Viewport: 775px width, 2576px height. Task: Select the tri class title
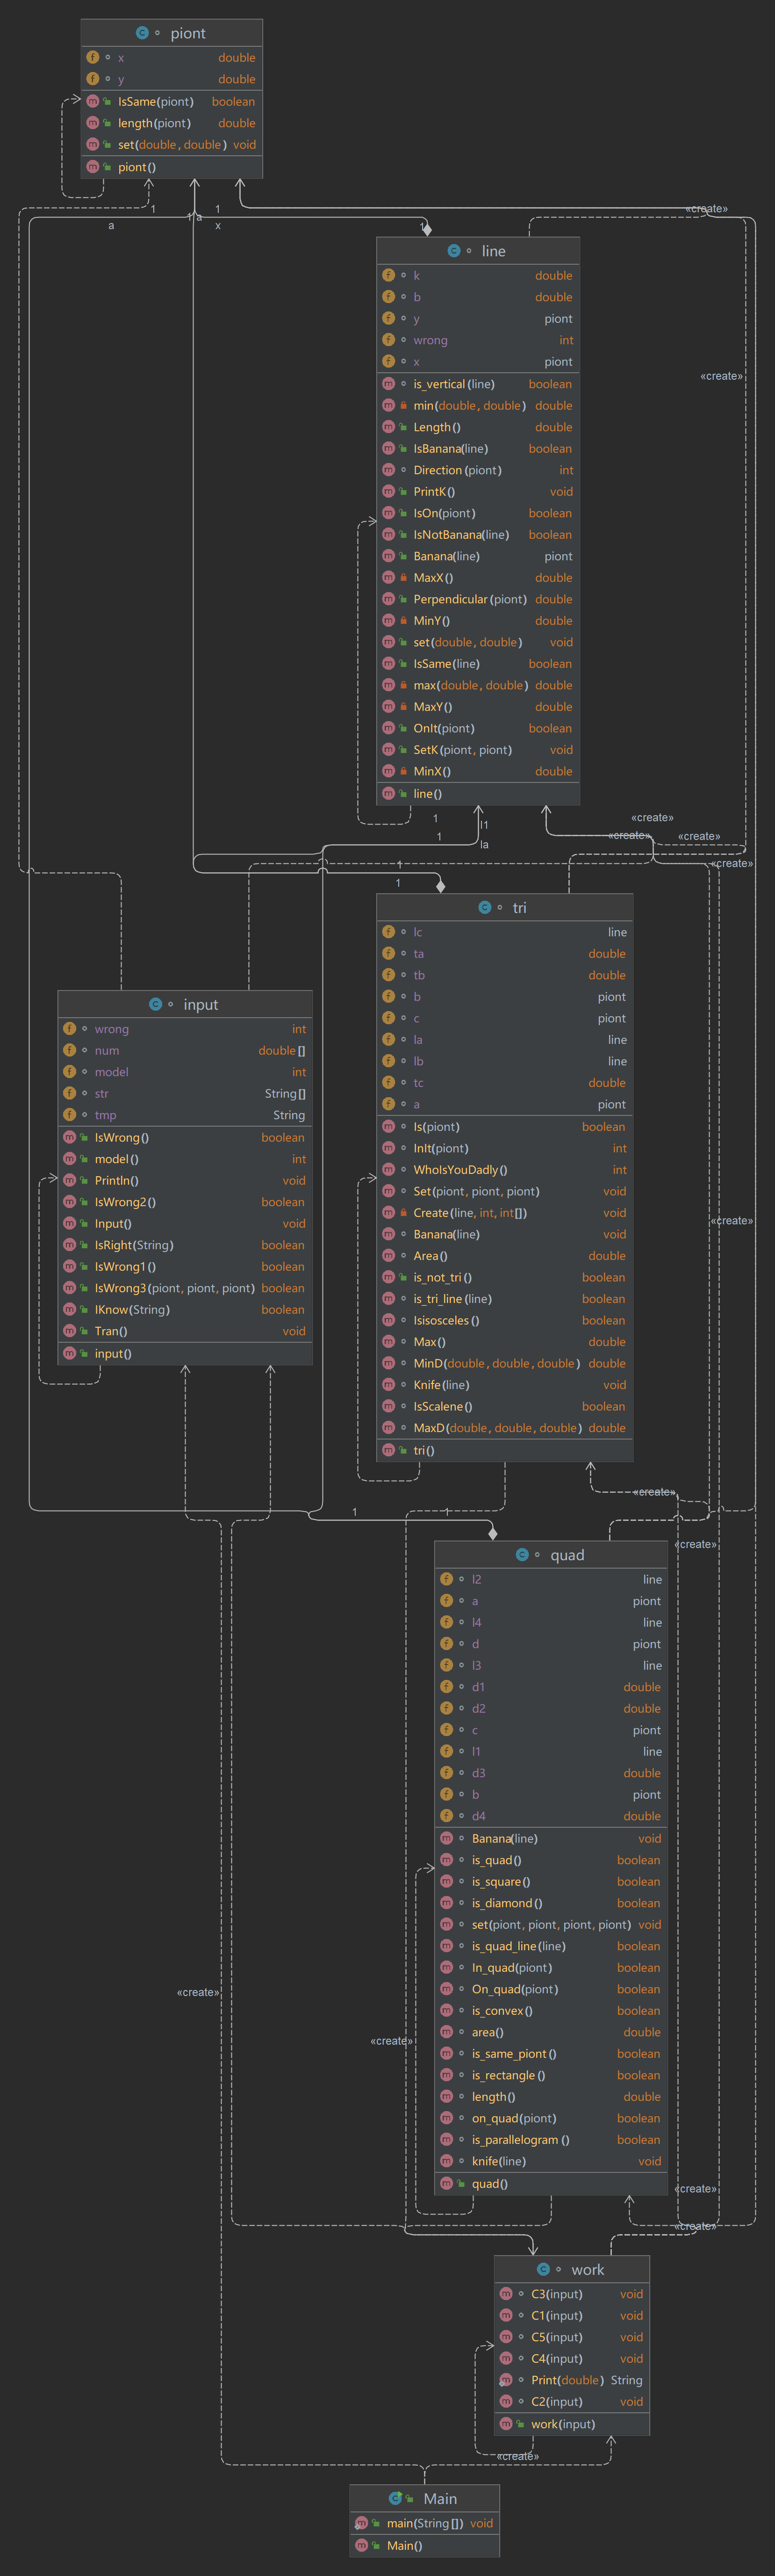519,907
